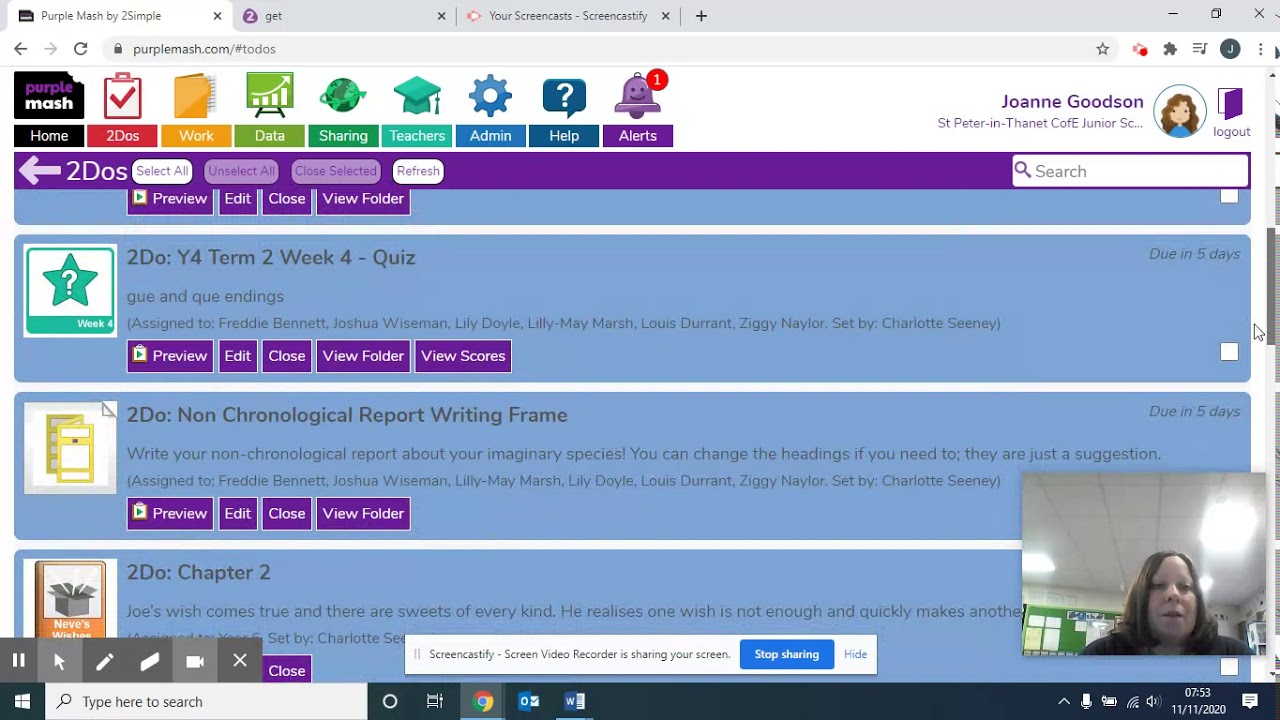Open Task View on the taskbar

[x=435, y=701]
